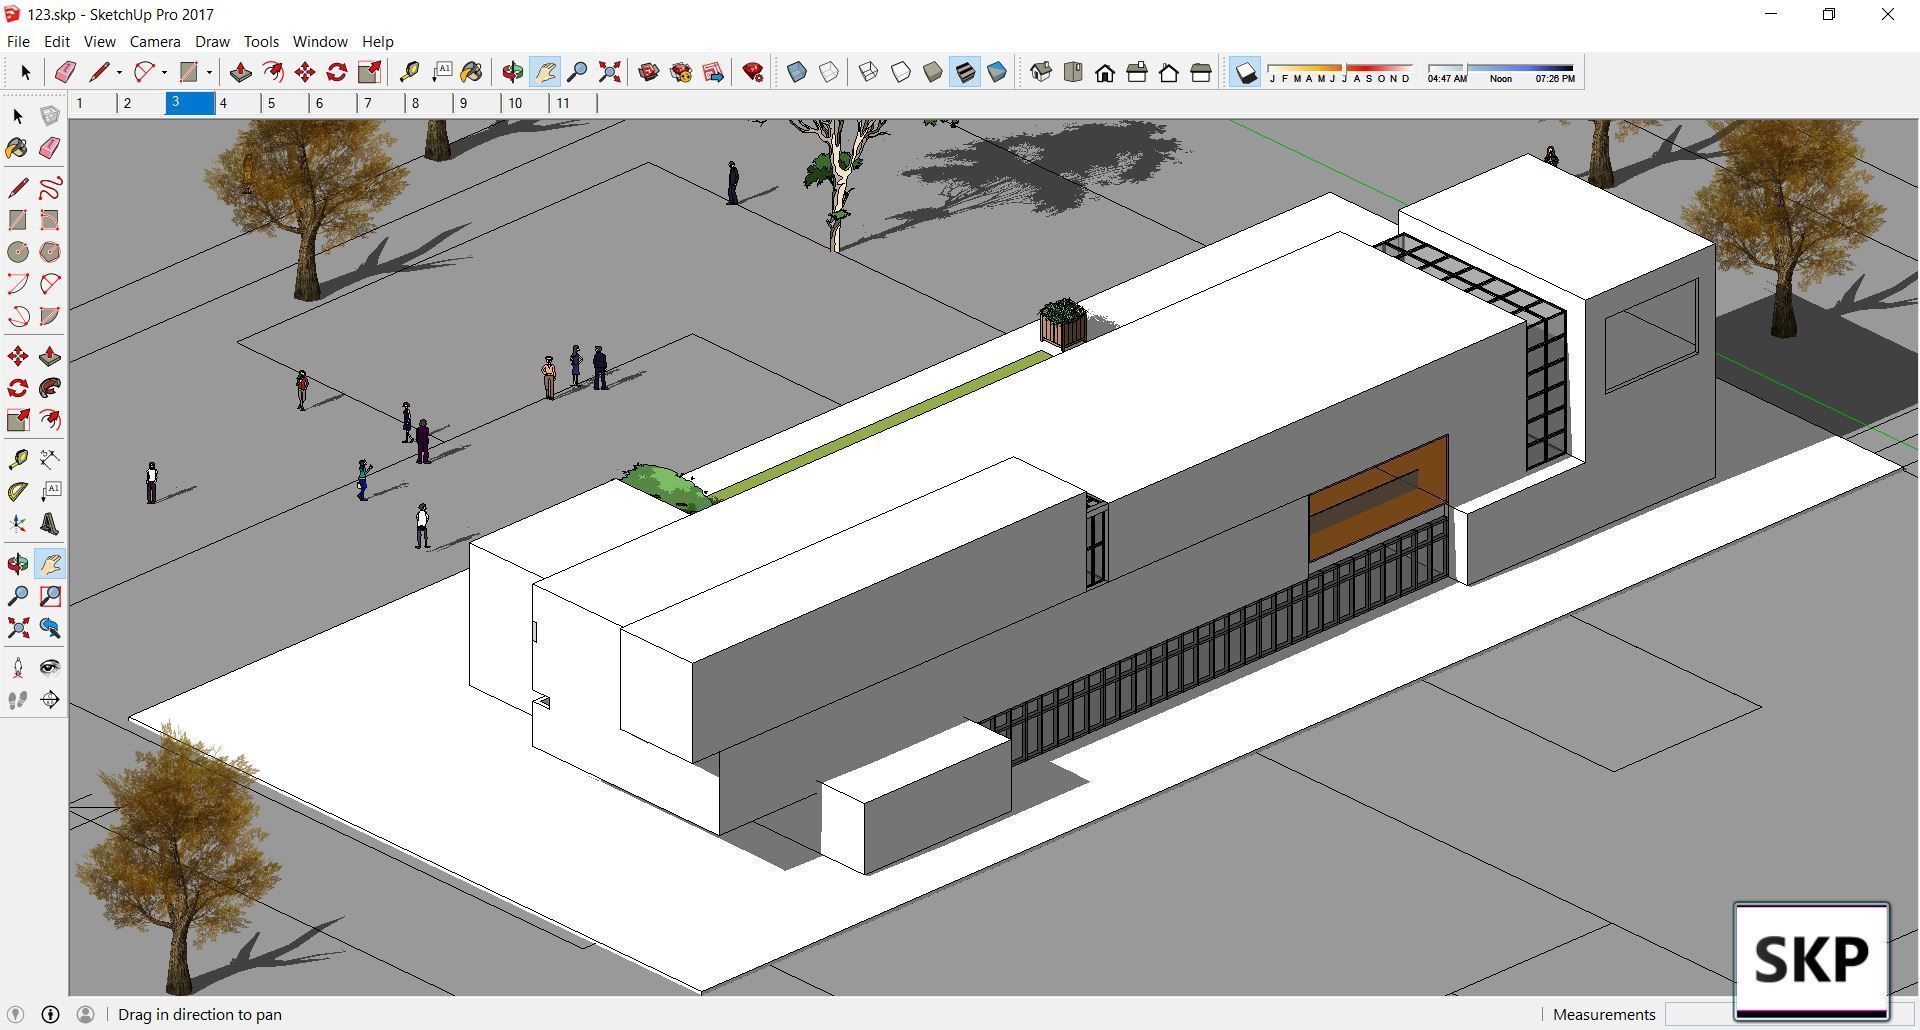Select Tape Measure tool in top toolbar
Screen dimensions: 1920x1030
click(409, 72)
